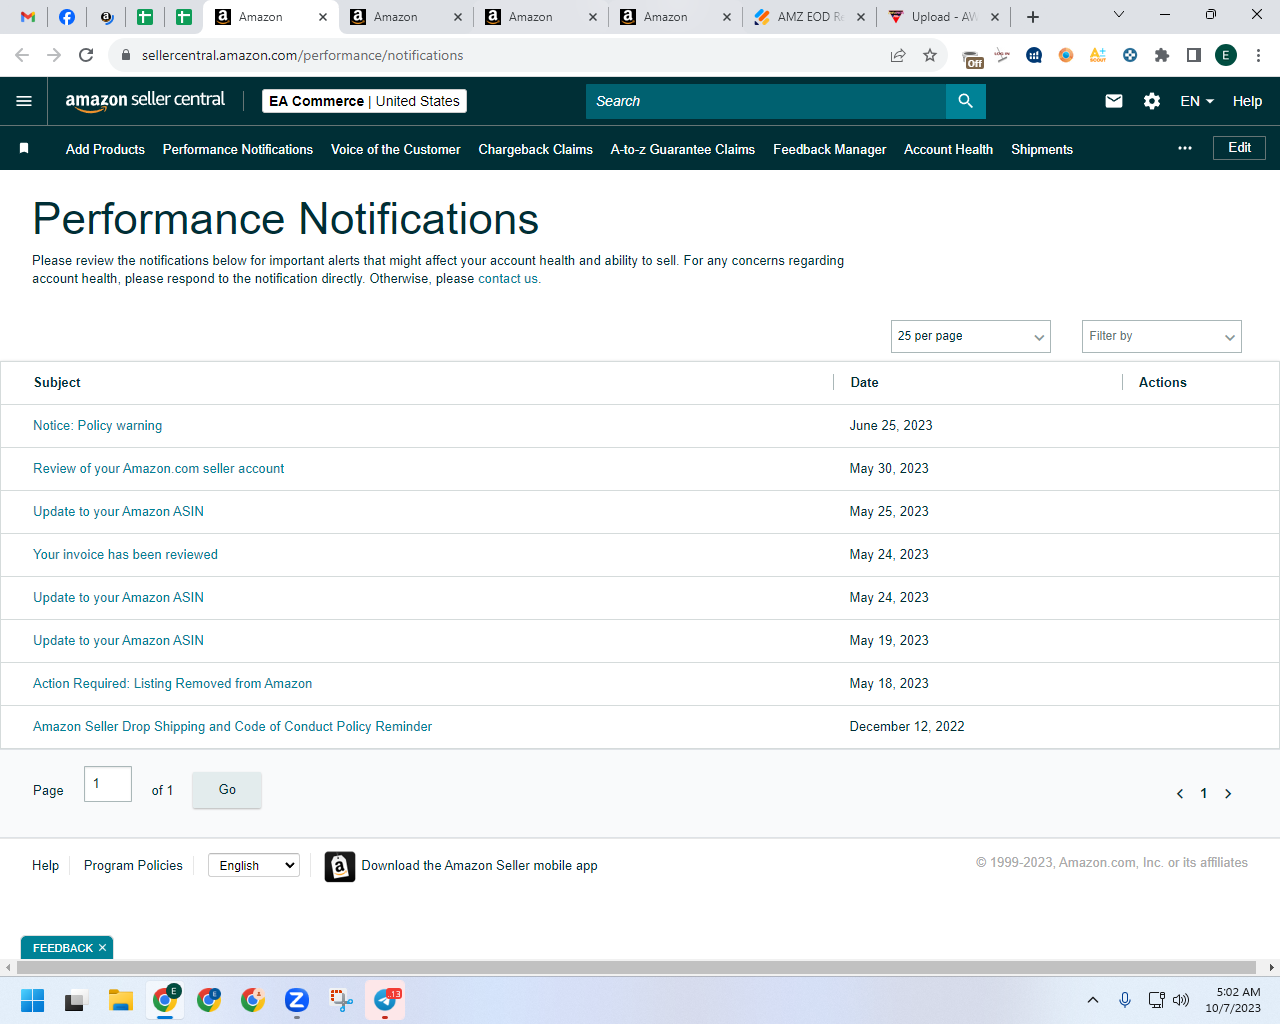Open Shipments menu item
The image size is (1280, 1024).
click(x=1042, y=149)
